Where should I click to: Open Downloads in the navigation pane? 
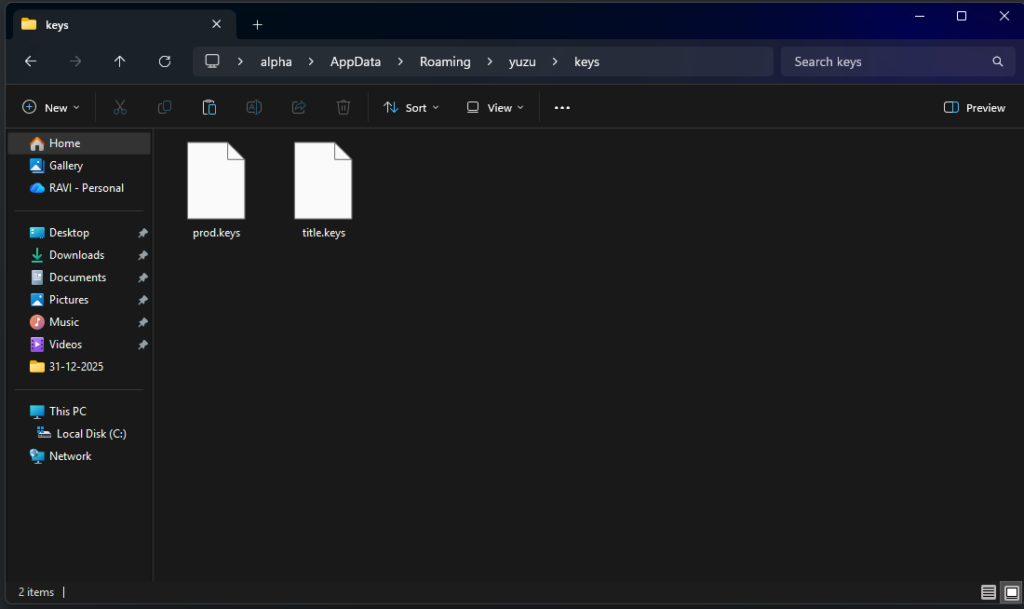(x=77, y=255)
